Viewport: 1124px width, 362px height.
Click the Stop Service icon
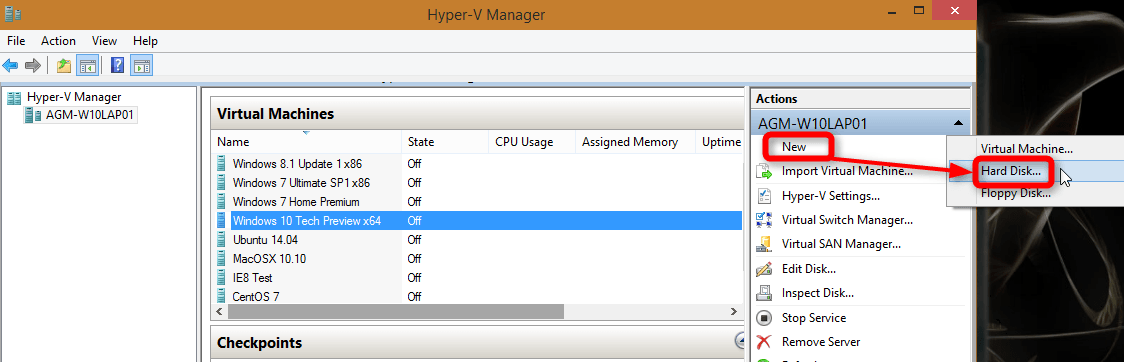tap(764, 318)
